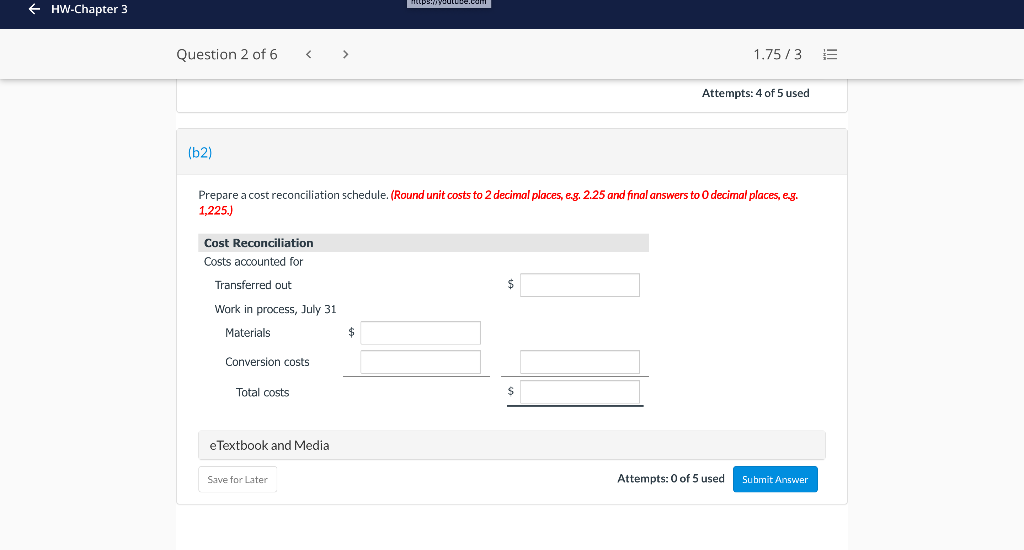Click the Transferred out row label
Screen dimensions: 1024x550
pyautogui.click(x=253, y=285)
